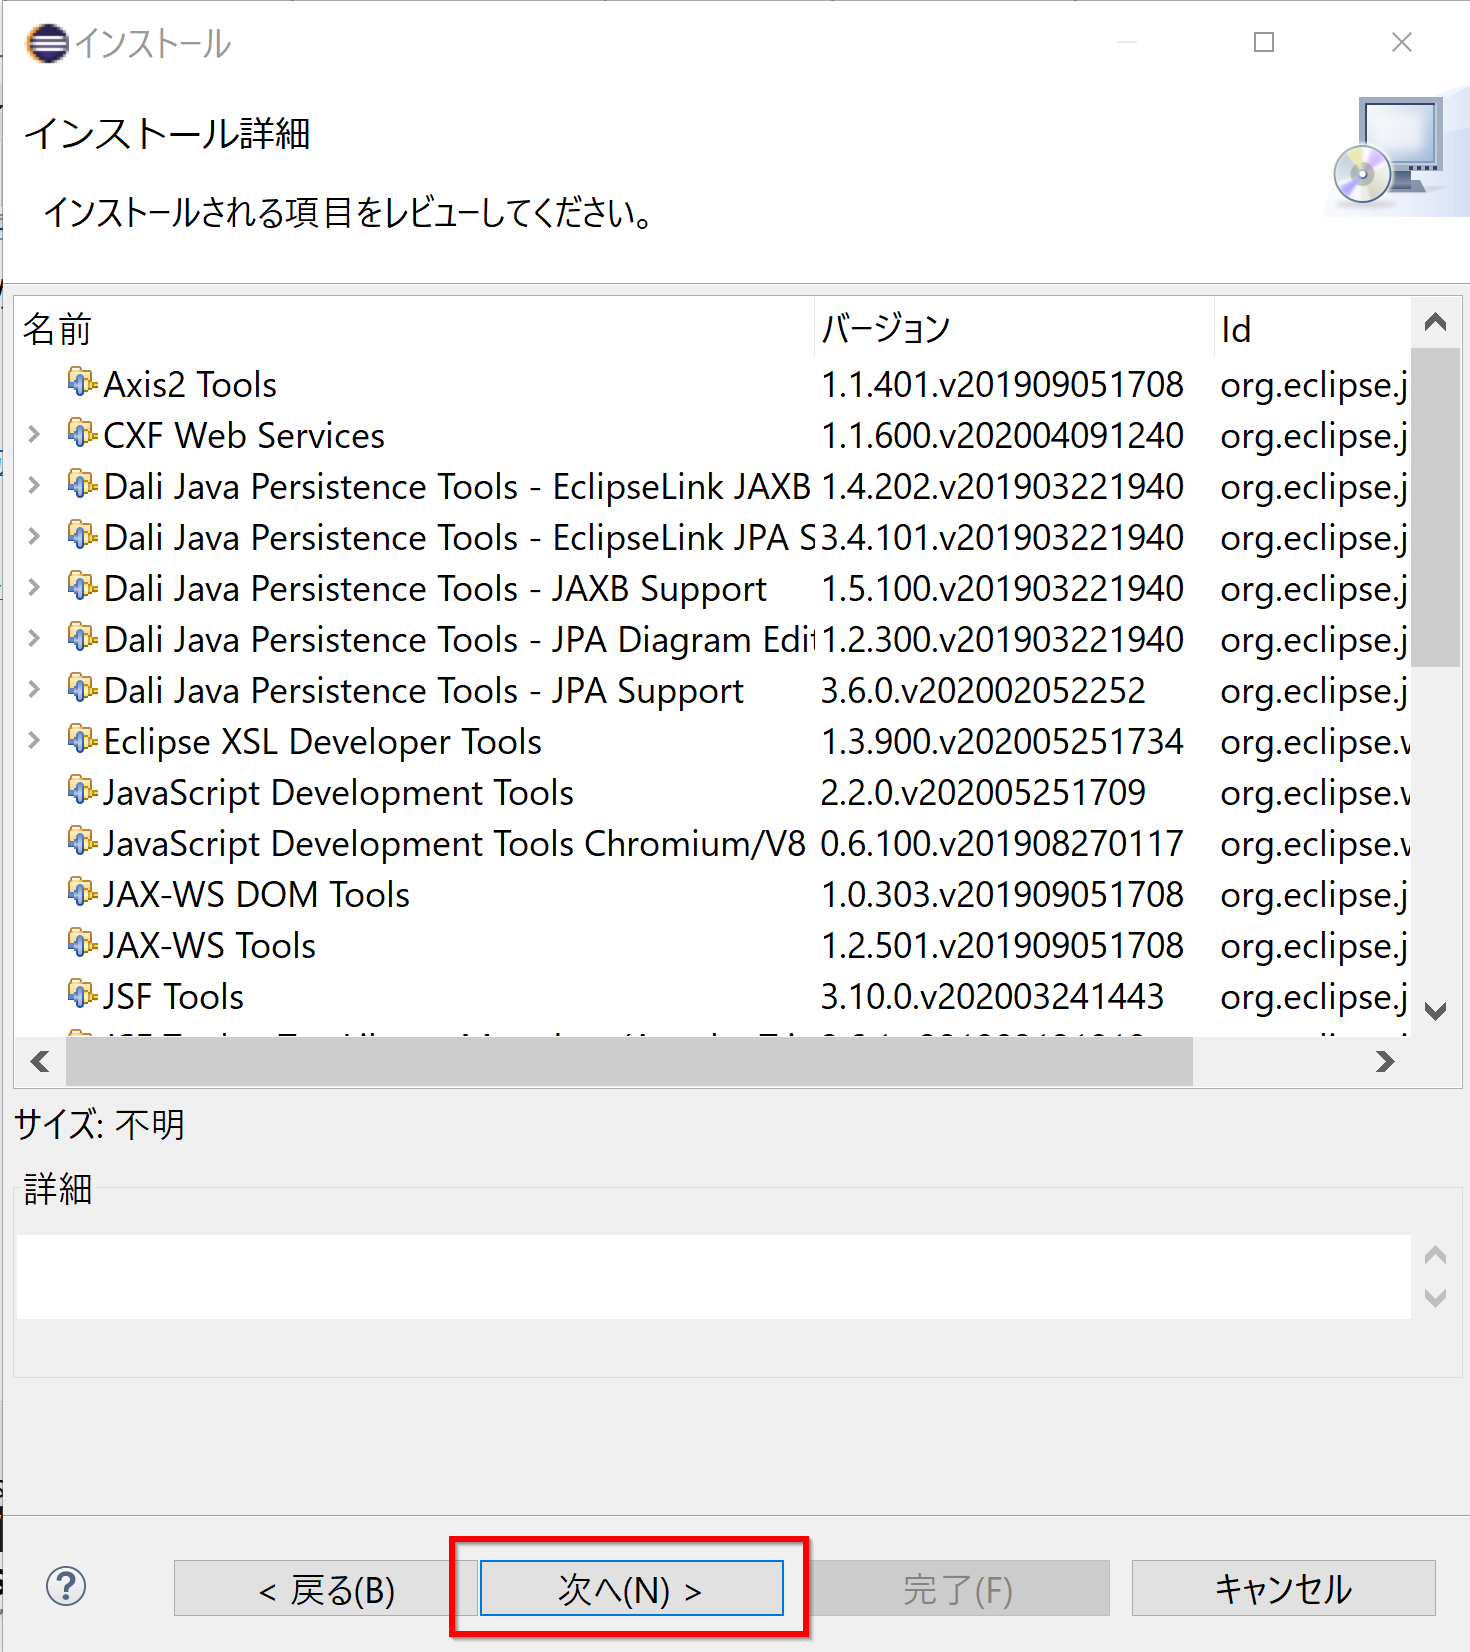Screen dimensions: 1470x1652
Task: Click version 3.6.0.v202002052252
Action: pyautogui.click(x=983, y=691)
